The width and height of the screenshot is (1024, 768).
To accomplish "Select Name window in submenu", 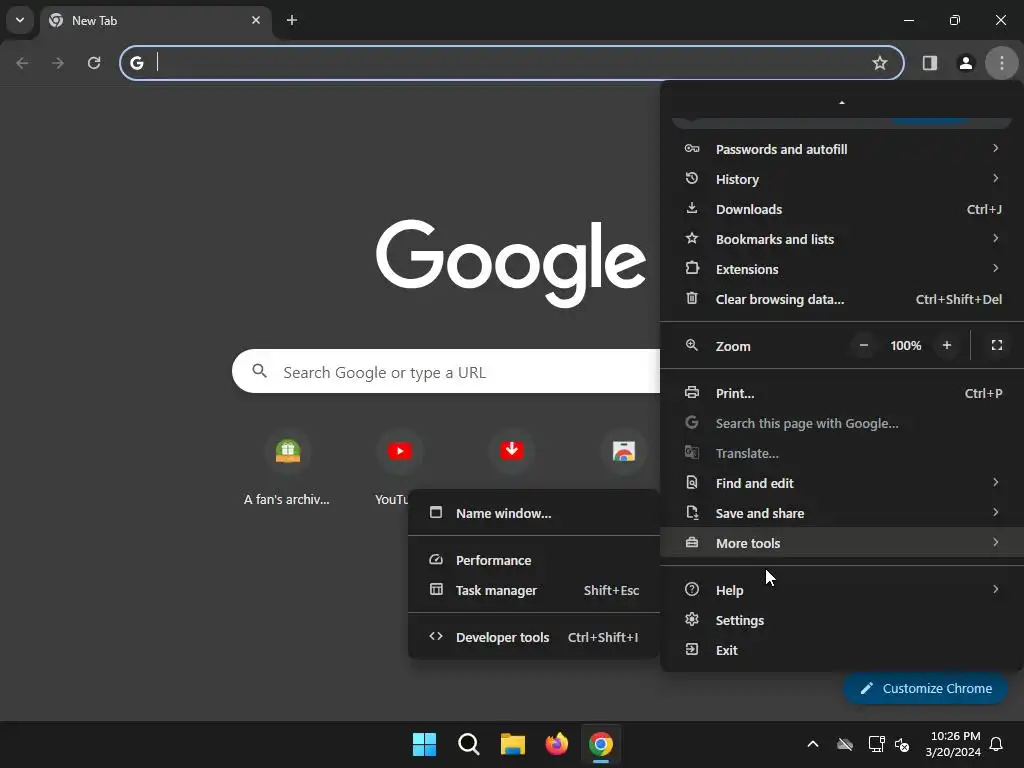I will tap(534, 513).
